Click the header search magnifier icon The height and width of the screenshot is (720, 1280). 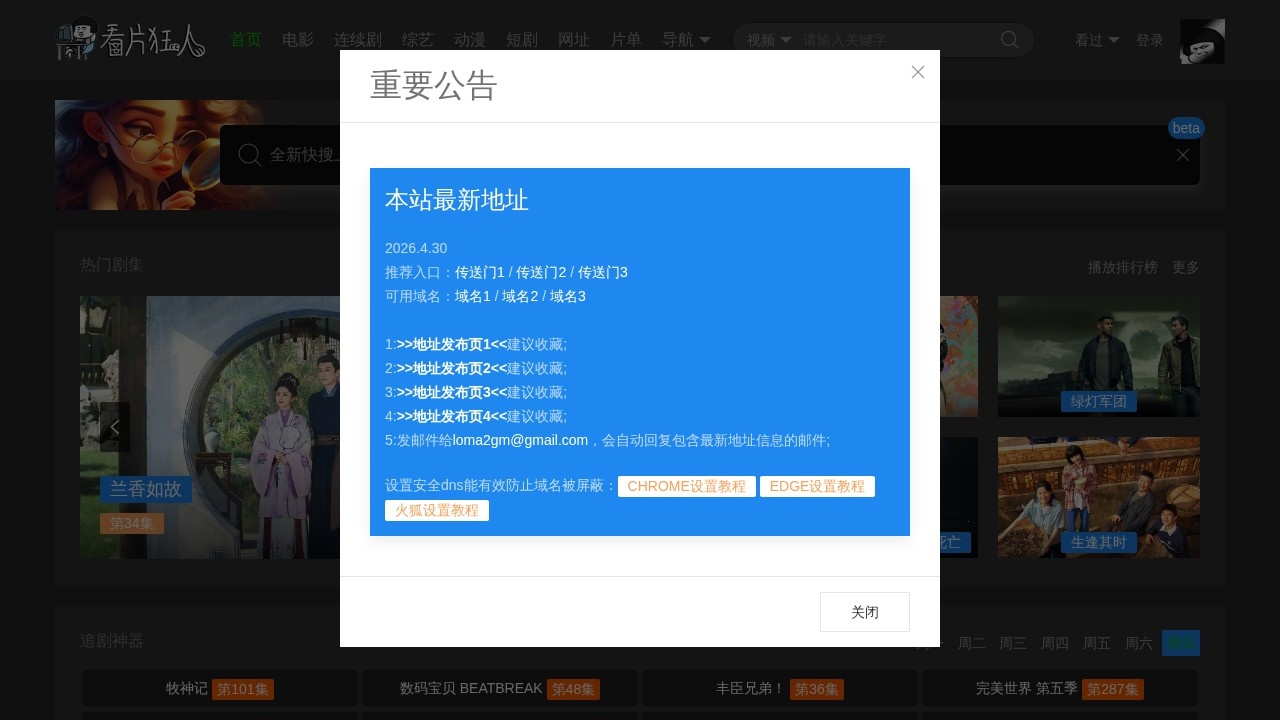click(x=1010, y=40)
